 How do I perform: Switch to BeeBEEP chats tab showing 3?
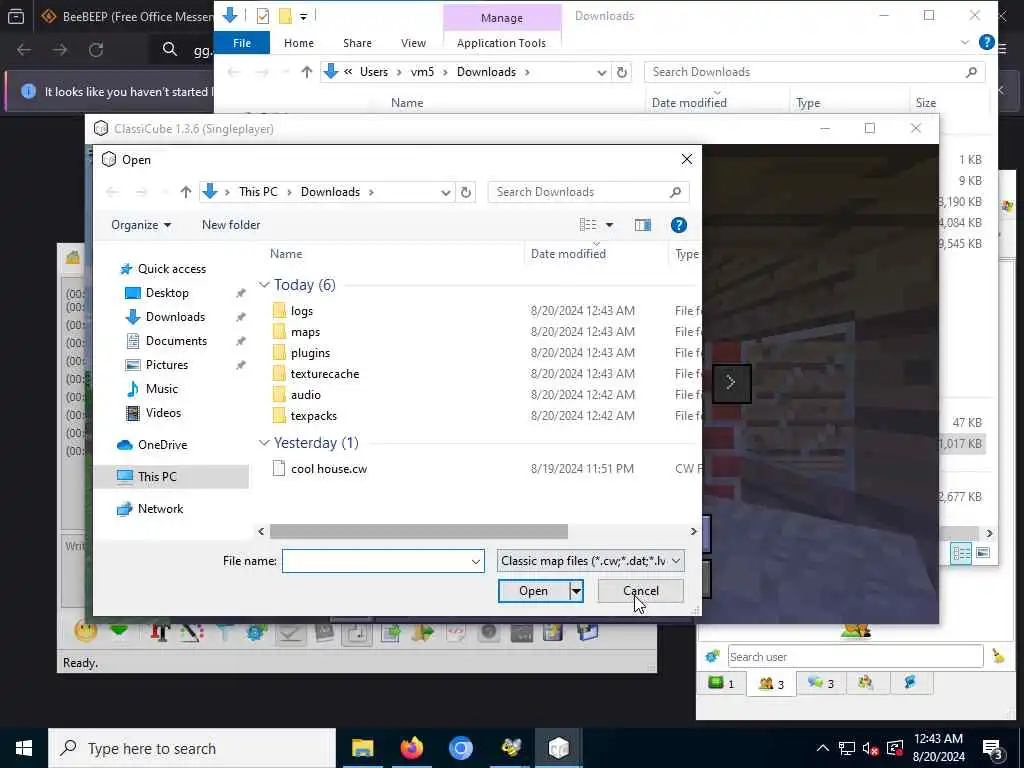(x=821, y=684)
